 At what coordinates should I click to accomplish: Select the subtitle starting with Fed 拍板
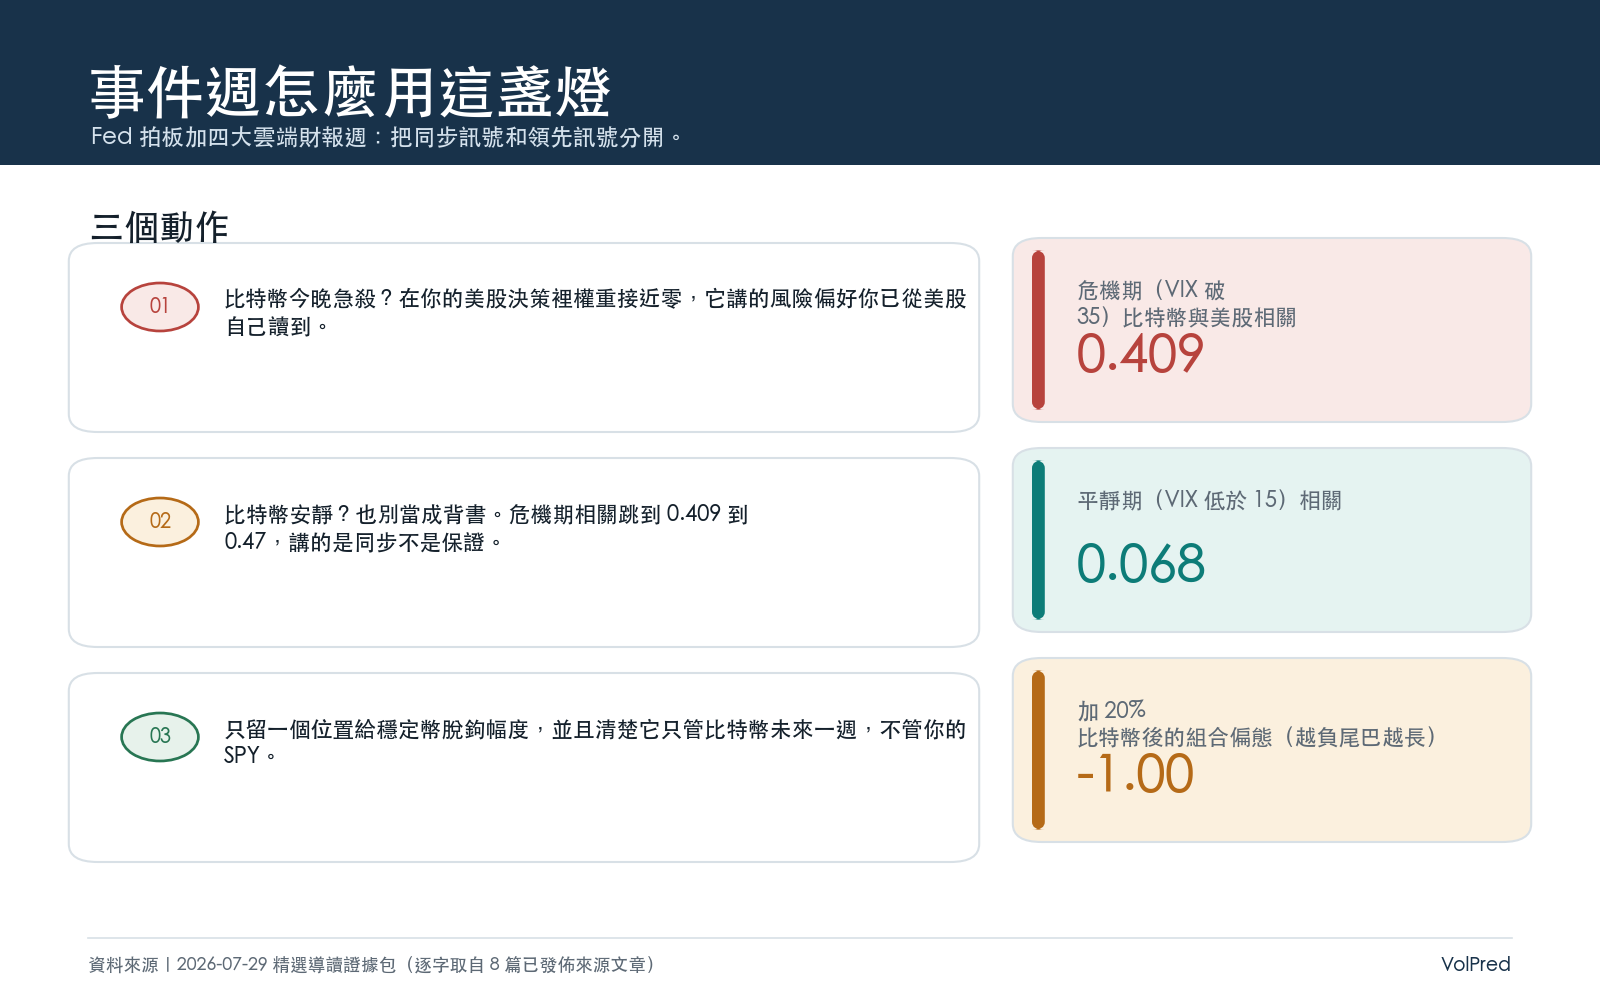387,137
